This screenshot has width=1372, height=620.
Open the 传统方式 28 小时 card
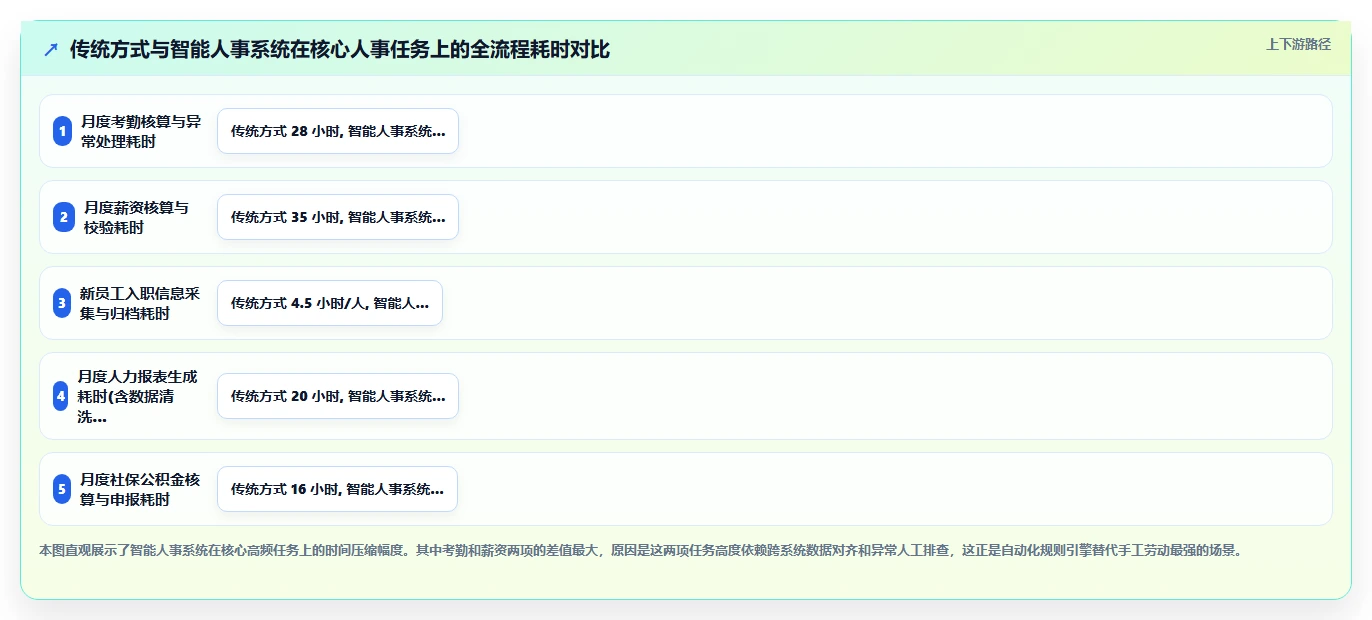[x=338, y=131]
